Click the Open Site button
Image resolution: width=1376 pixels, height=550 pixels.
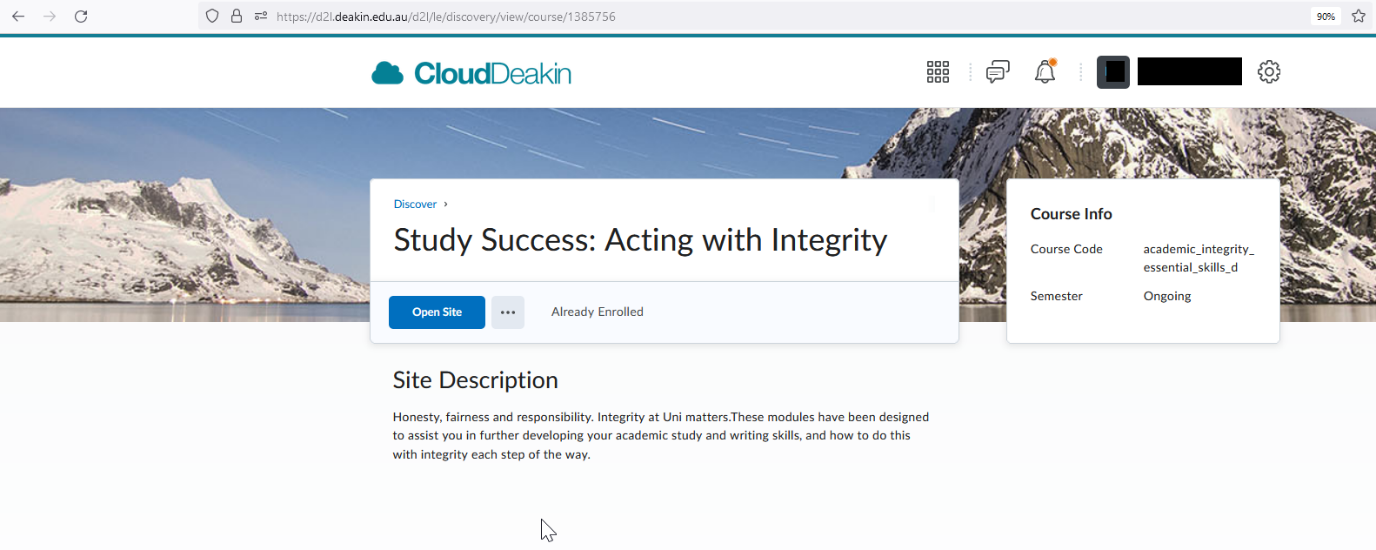[x=437, y=312]
